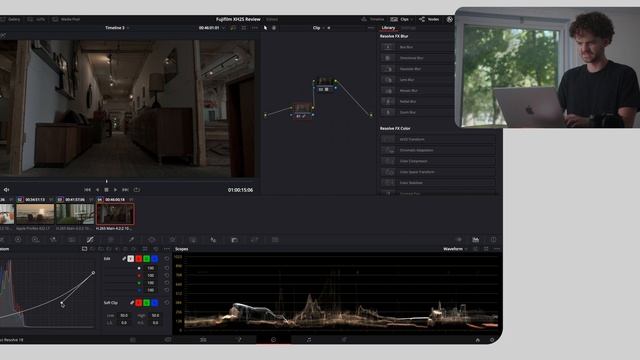This screenshot has width=640, height=360.
Task: Select the Custom curves mode icon
Action: (84, 249)
